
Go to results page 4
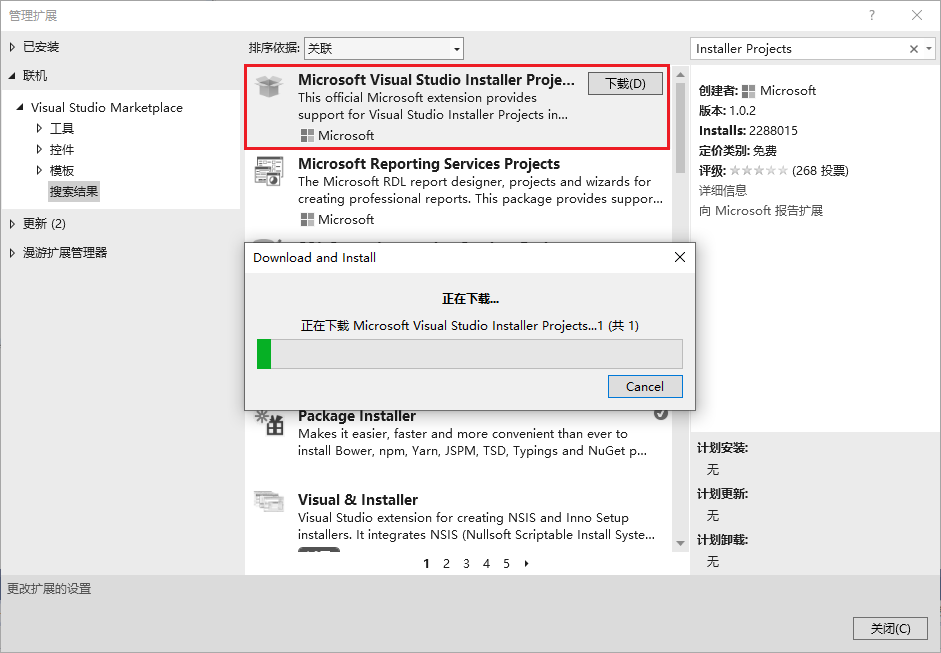[x=486, y=564]
